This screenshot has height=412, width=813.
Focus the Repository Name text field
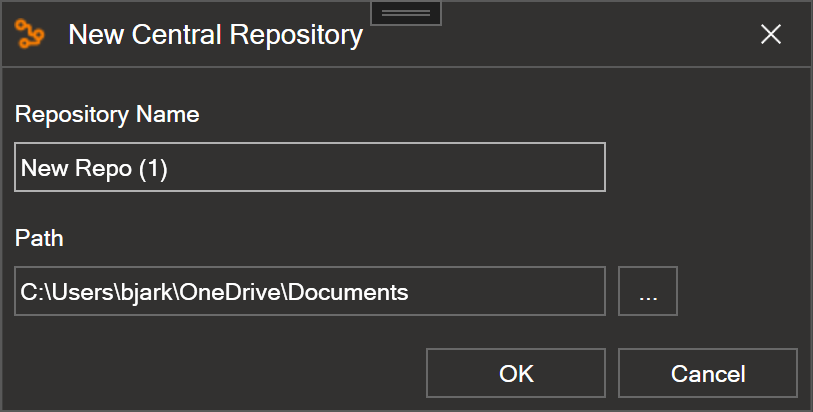(x=310, y=167)
